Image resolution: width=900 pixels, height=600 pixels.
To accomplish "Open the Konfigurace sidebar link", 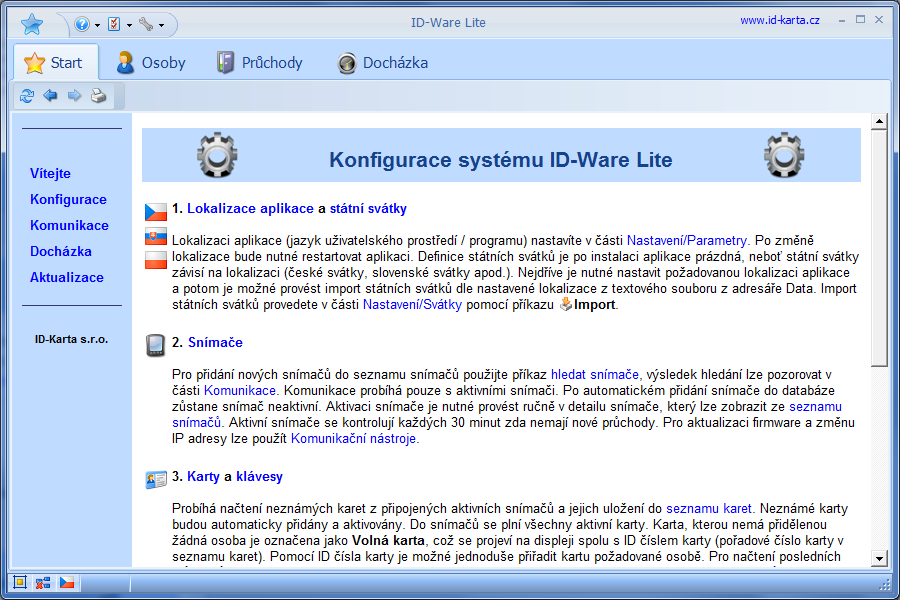I will pos(68,199).
